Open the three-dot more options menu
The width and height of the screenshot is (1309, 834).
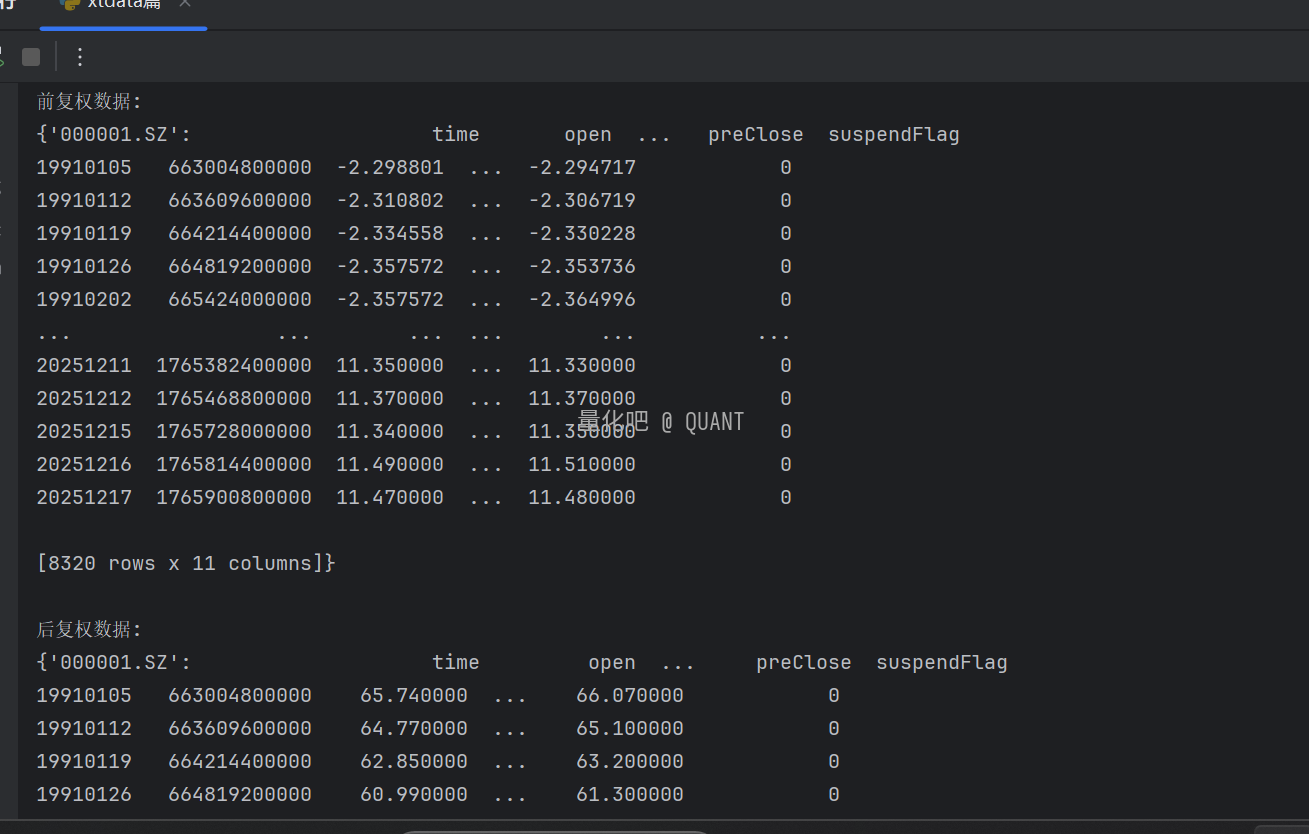point(81,57)
